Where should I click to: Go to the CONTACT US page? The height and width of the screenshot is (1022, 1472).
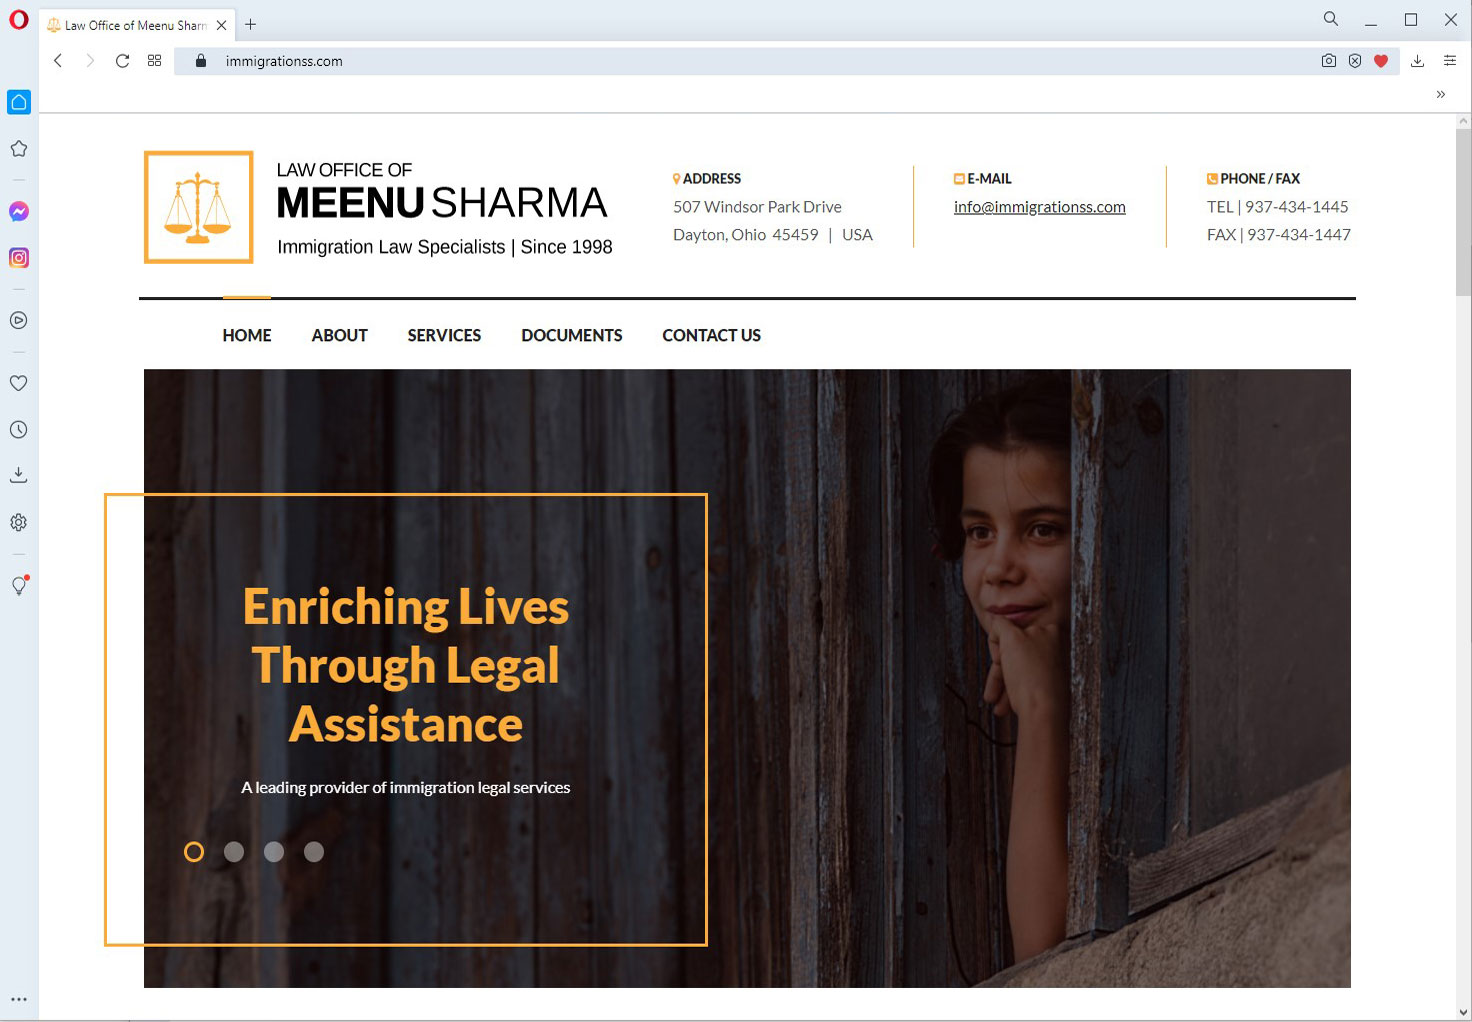tap(711, 336)
